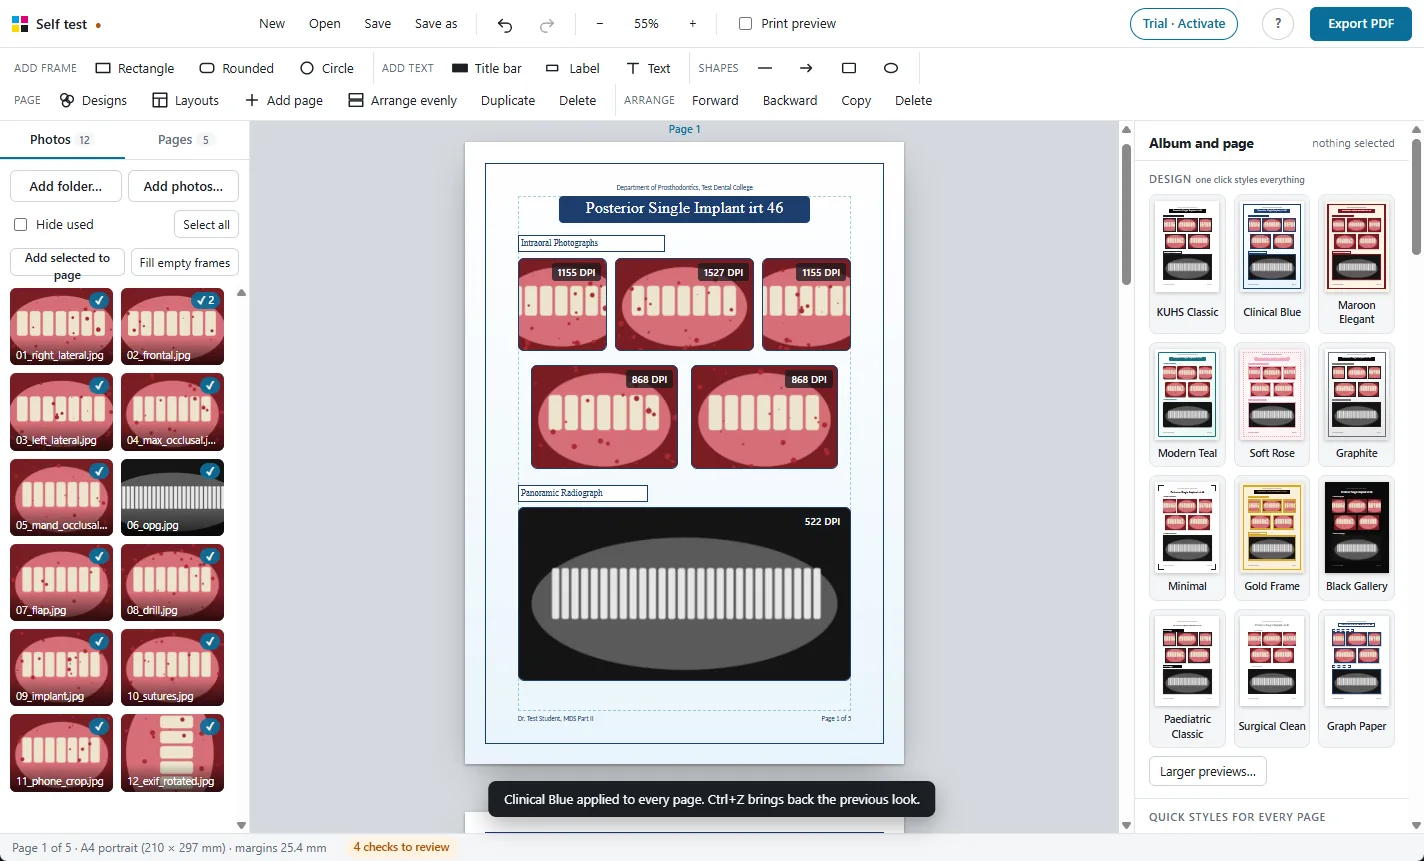1424x861 pixels.
Task: Click the 55% zoom level value
Action: click(x=646, y=24)
